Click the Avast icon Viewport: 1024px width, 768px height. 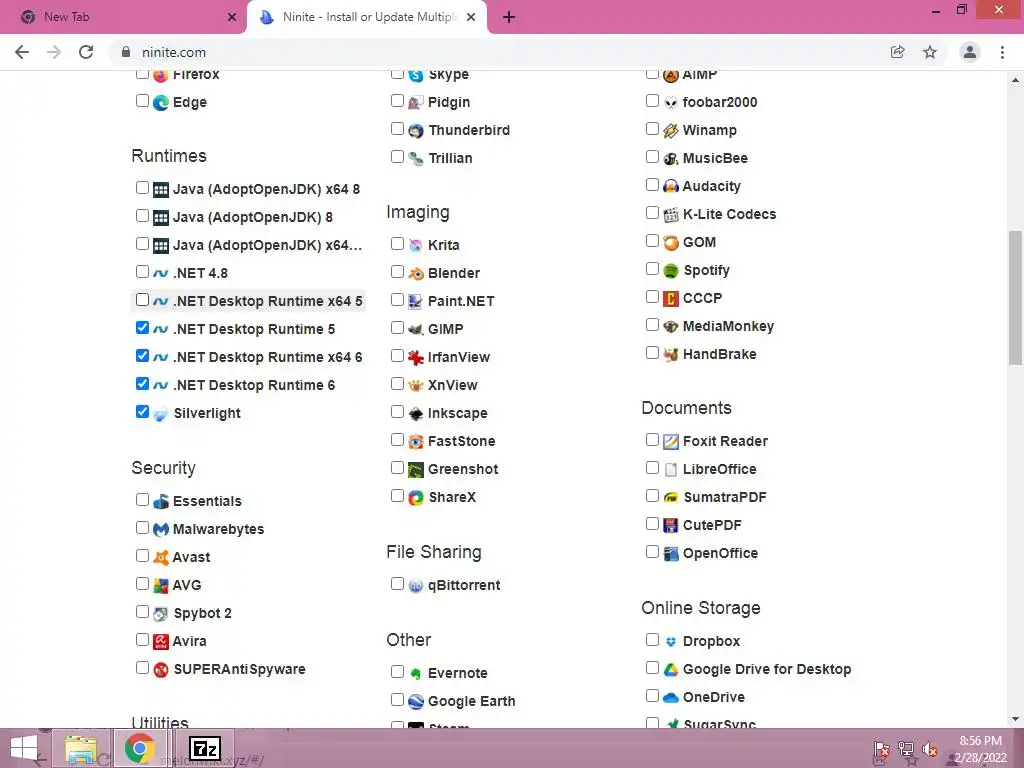(x=161, y=558)
